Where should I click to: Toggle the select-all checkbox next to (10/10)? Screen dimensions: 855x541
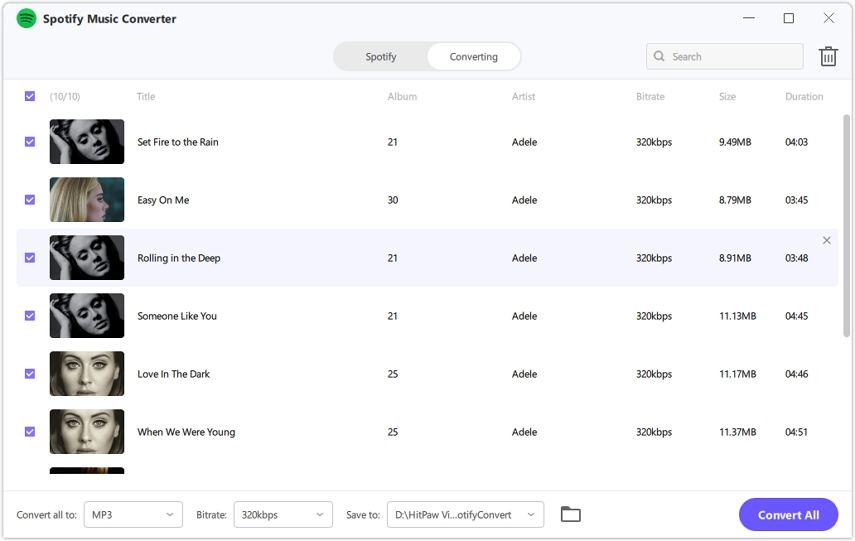pyautogui.click(x=30, y=96)
